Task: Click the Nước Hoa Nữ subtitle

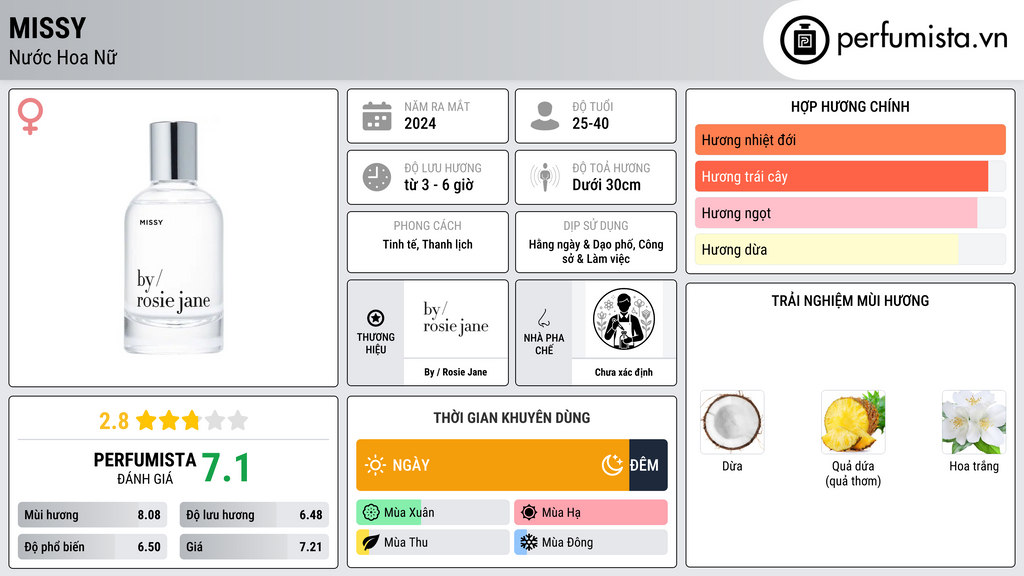Action: (x=63, y=57)
